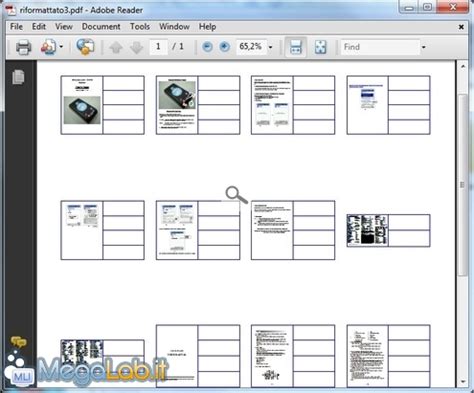The image size is (474, 393).
Task: Click the second middle-row page with three dialogs
Action: pos(198,230)
